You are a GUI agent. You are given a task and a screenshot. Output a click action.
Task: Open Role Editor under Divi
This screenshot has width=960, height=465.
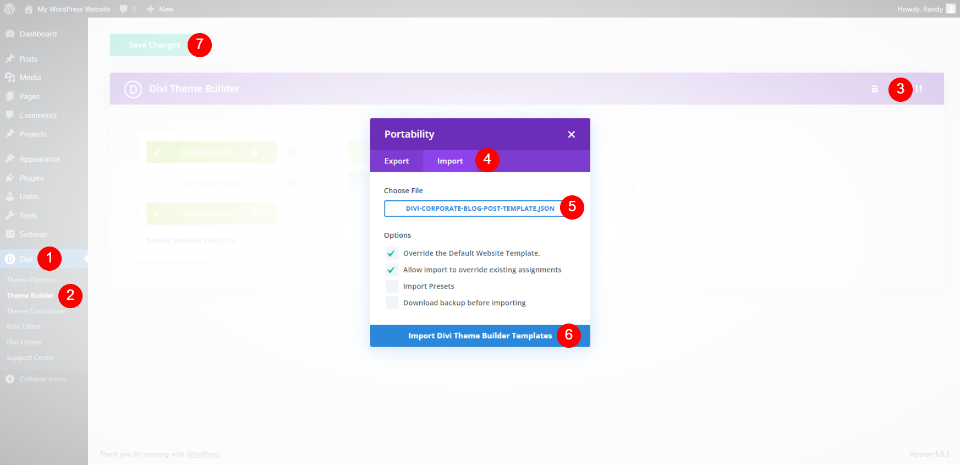point(24,326)
